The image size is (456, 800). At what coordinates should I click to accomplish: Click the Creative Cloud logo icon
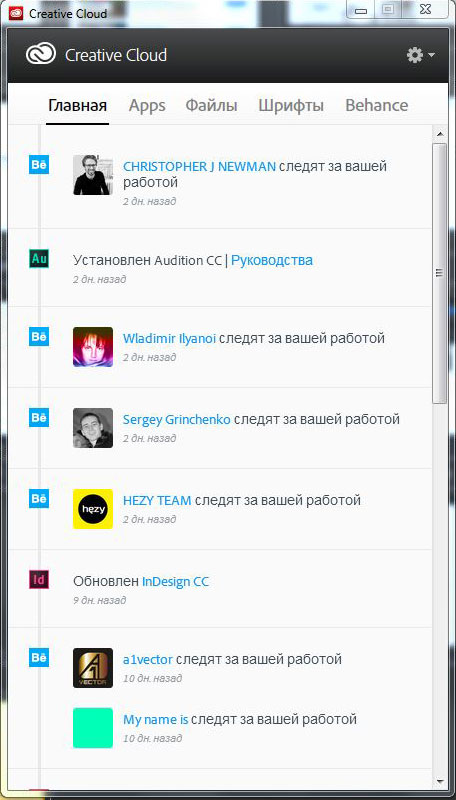41,55
